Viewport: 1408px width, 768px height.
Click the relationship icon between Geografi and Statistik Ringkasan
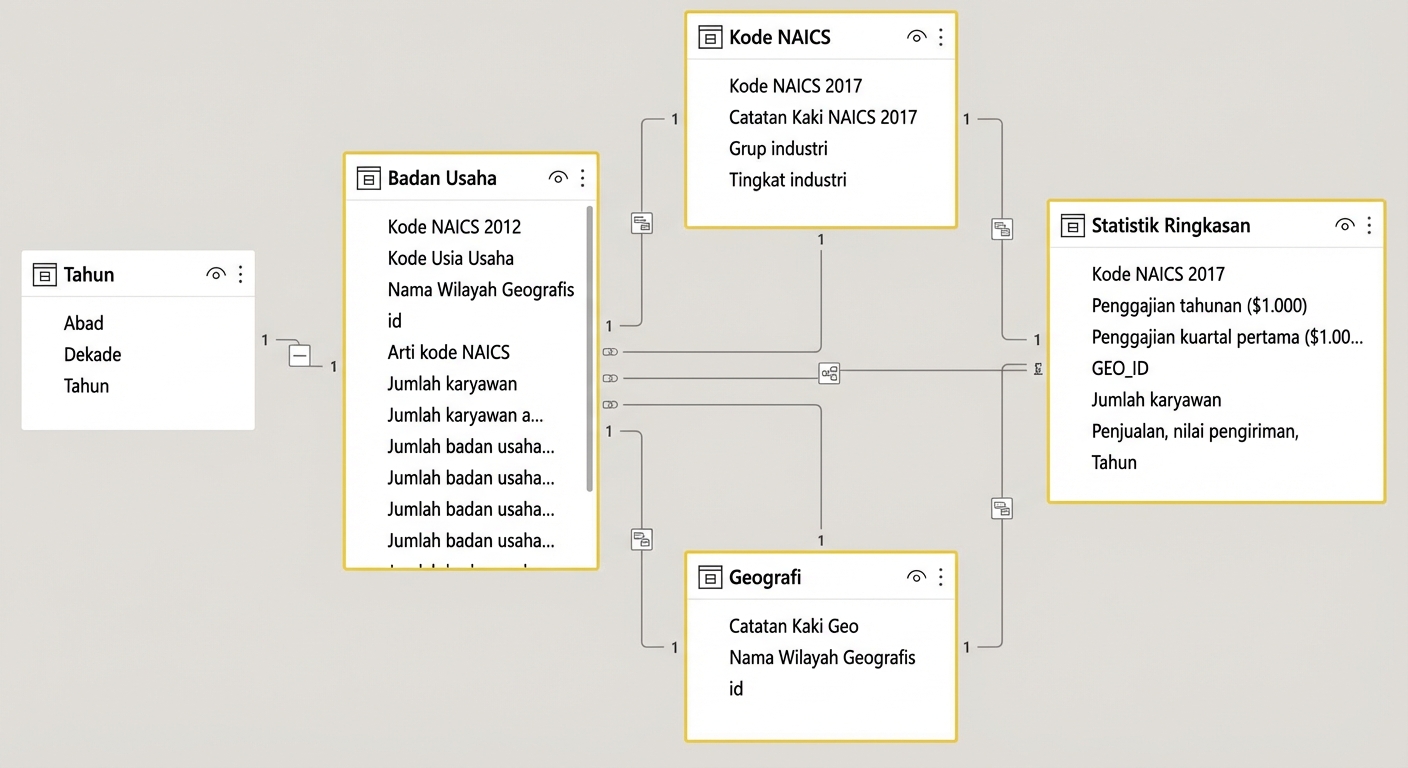coord(1002,508)
